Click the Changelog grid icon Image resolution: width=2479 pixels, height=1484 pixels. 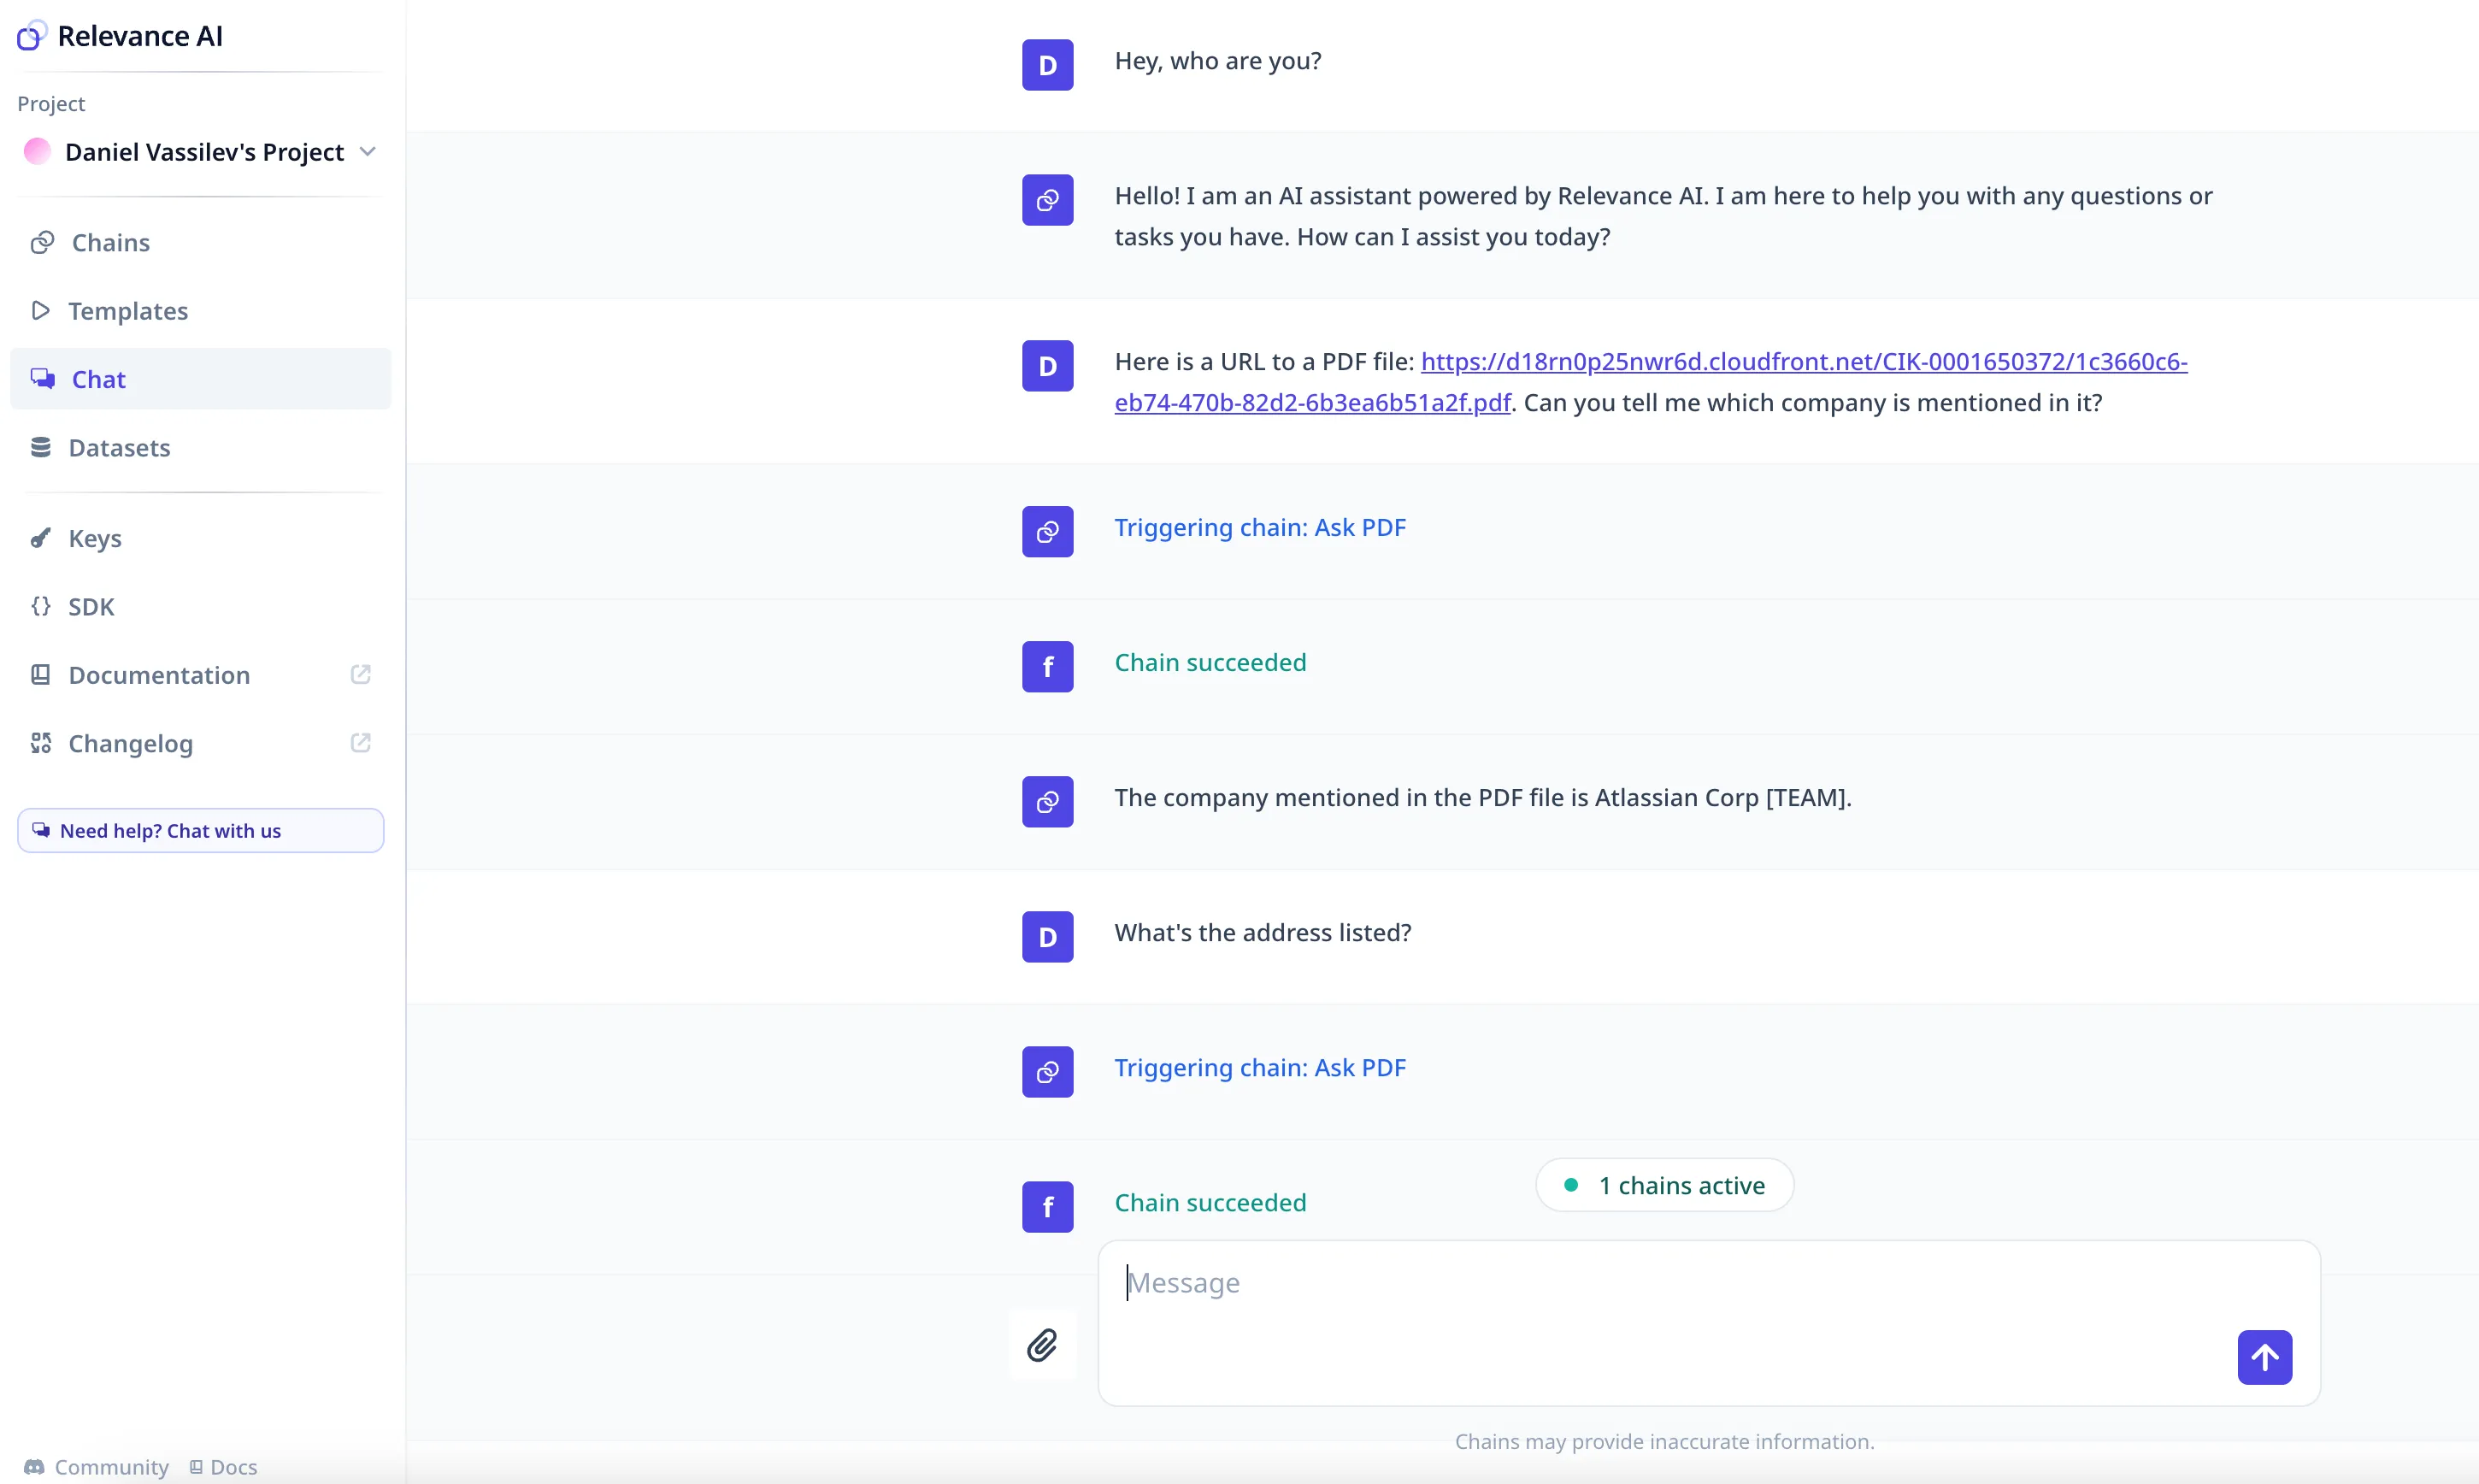tap(40, 743)
